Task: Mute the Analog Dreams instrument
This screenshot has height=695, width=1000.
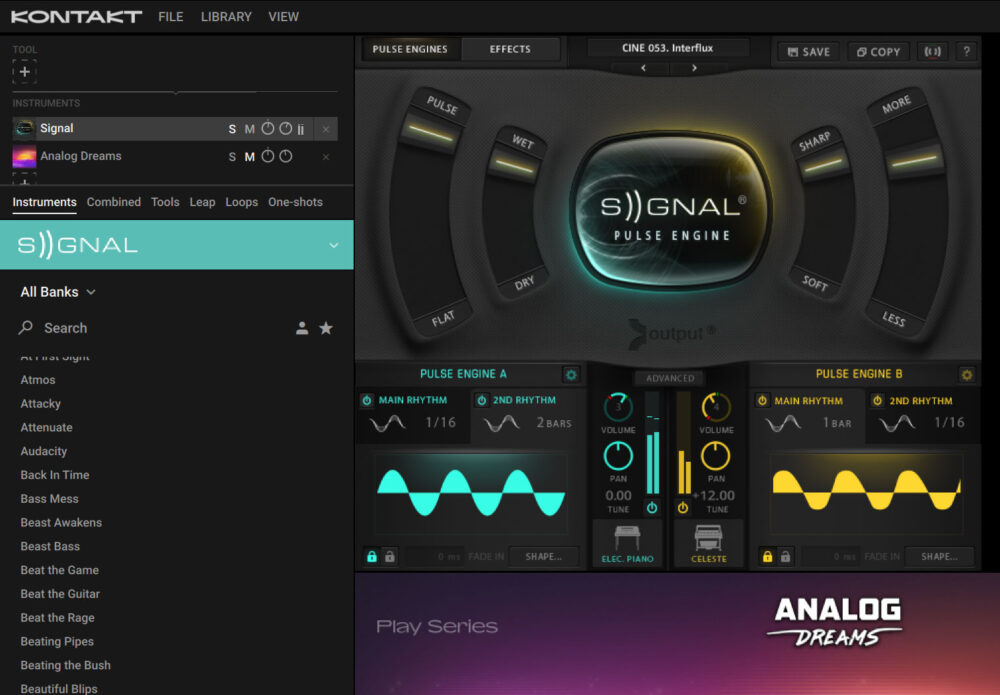Action: coord(249,157)
